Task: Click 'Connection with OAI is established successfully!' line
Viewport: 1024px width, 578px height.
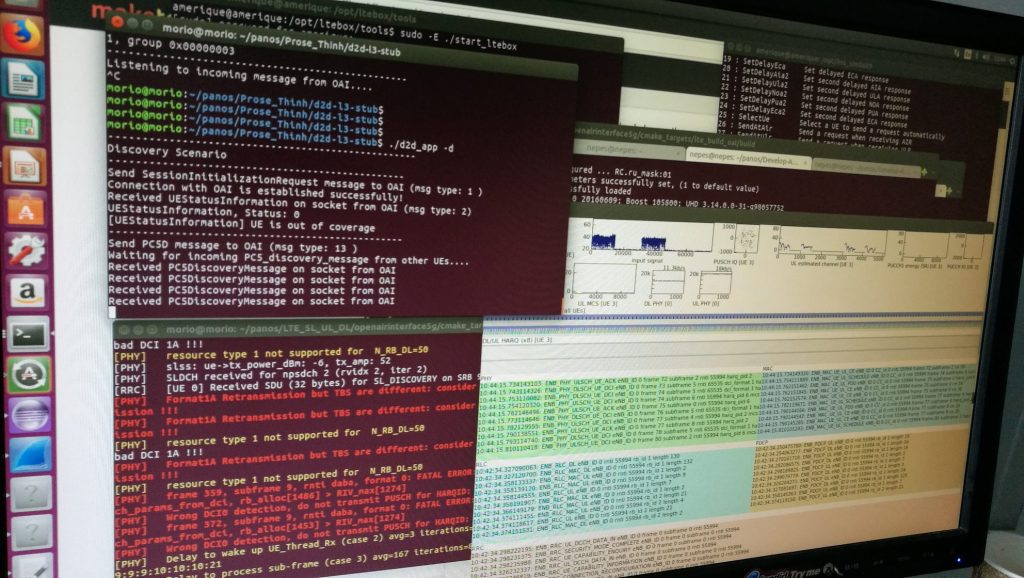Action: click(255, 191)
